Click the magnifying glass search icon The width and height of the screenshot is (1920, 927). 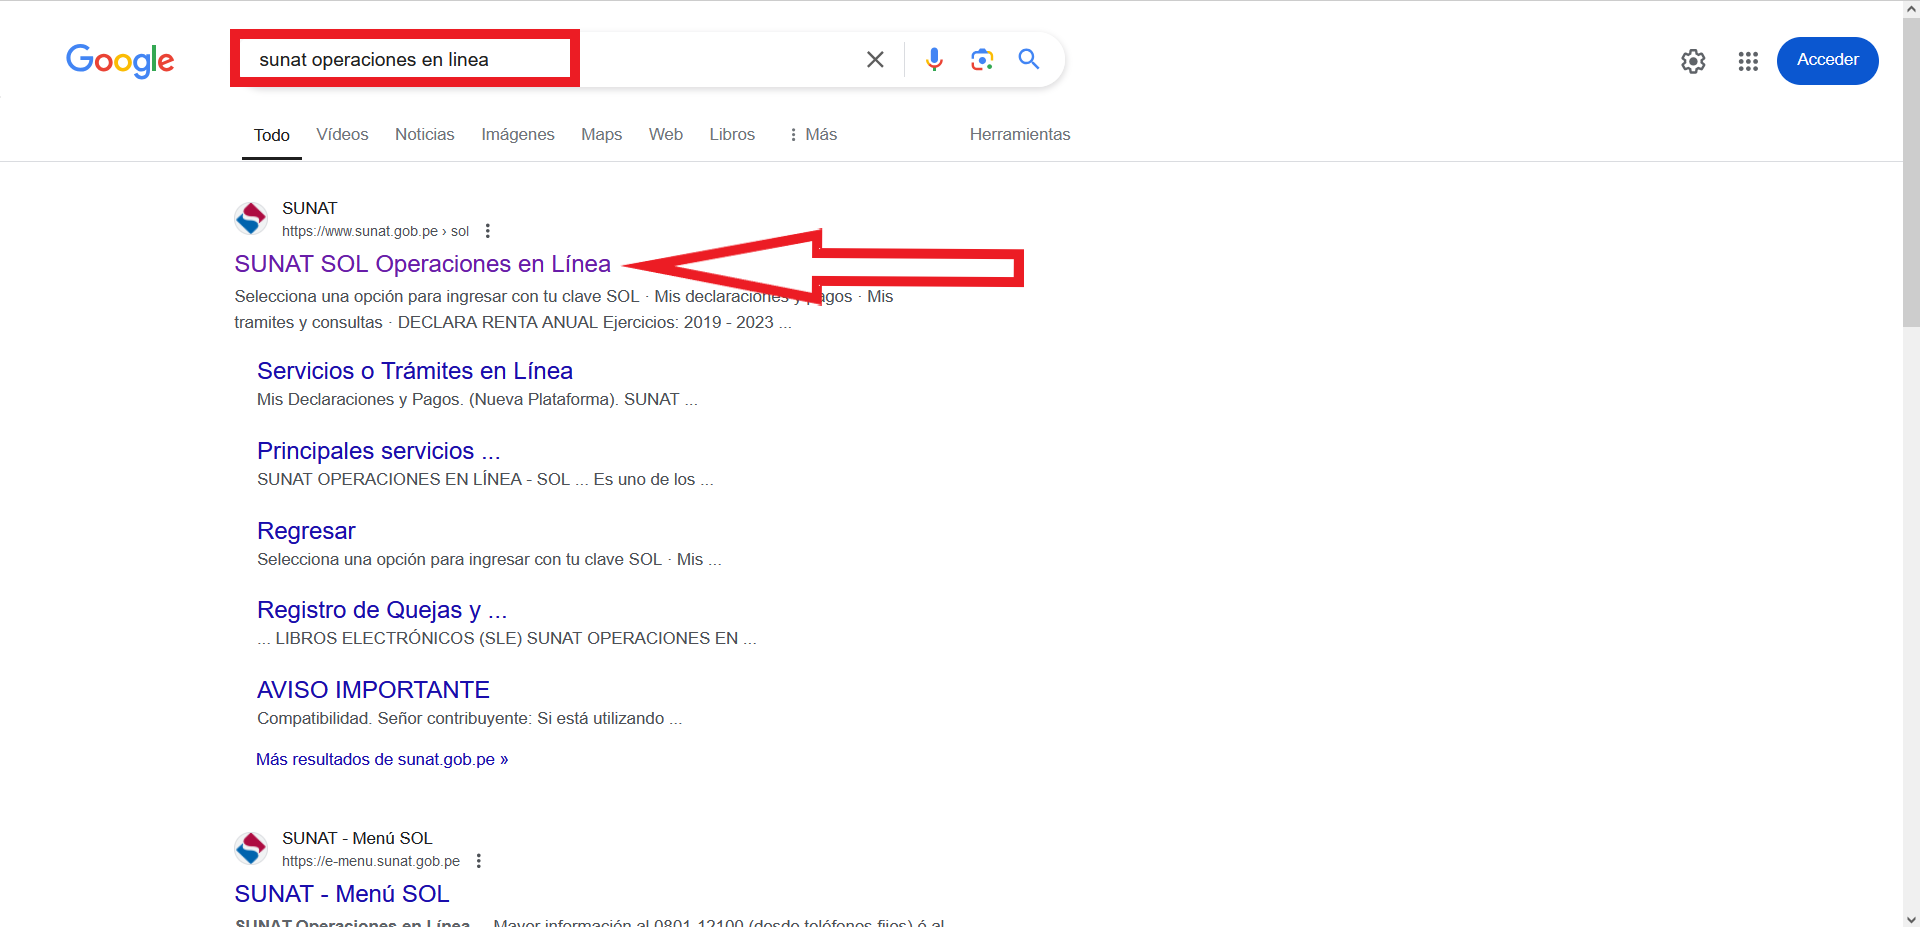(x=1029, y=60)
